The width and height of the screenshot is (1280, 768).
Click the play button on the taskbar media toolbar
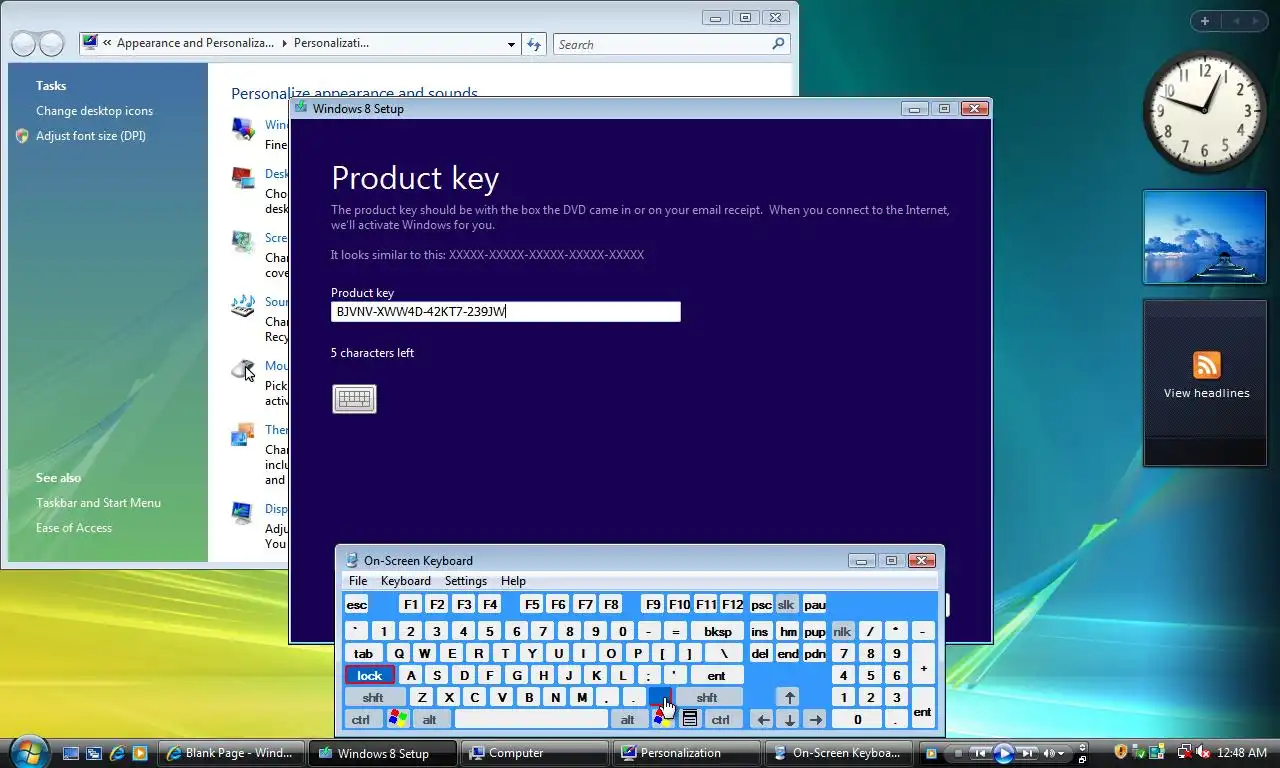tap(1004, 753)
